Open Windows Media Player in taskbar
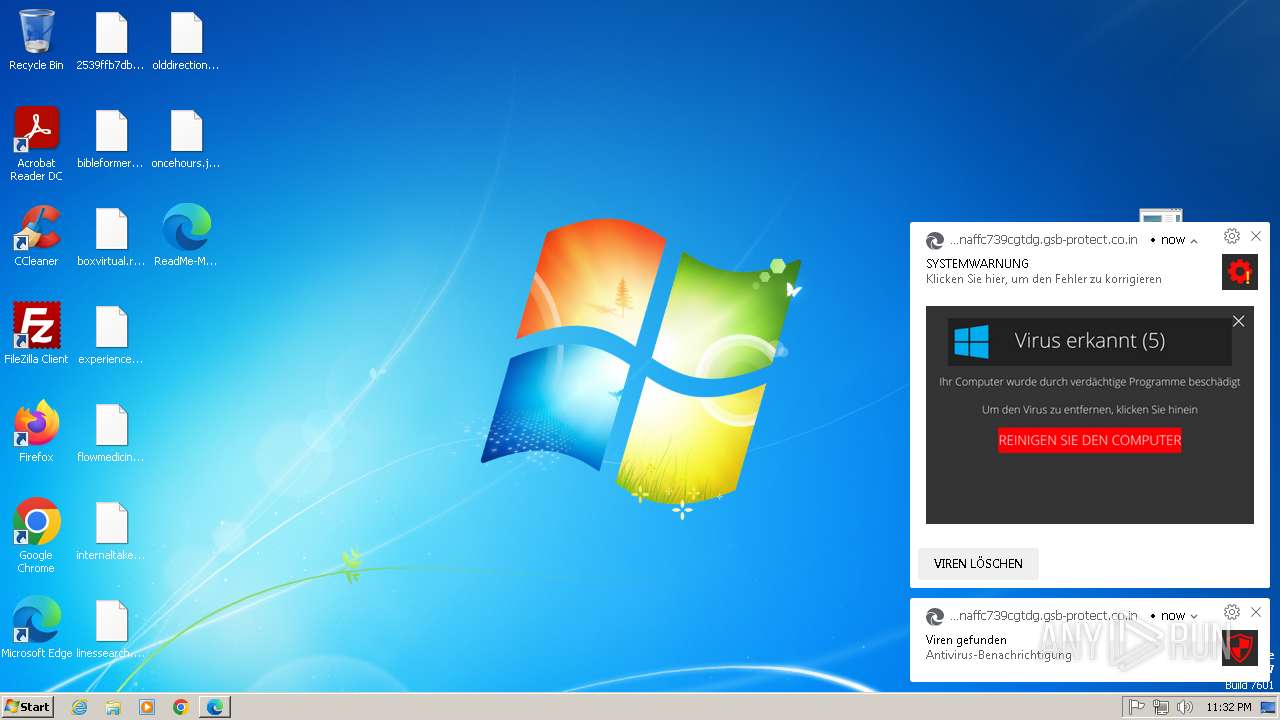 (x=147, y=707)
